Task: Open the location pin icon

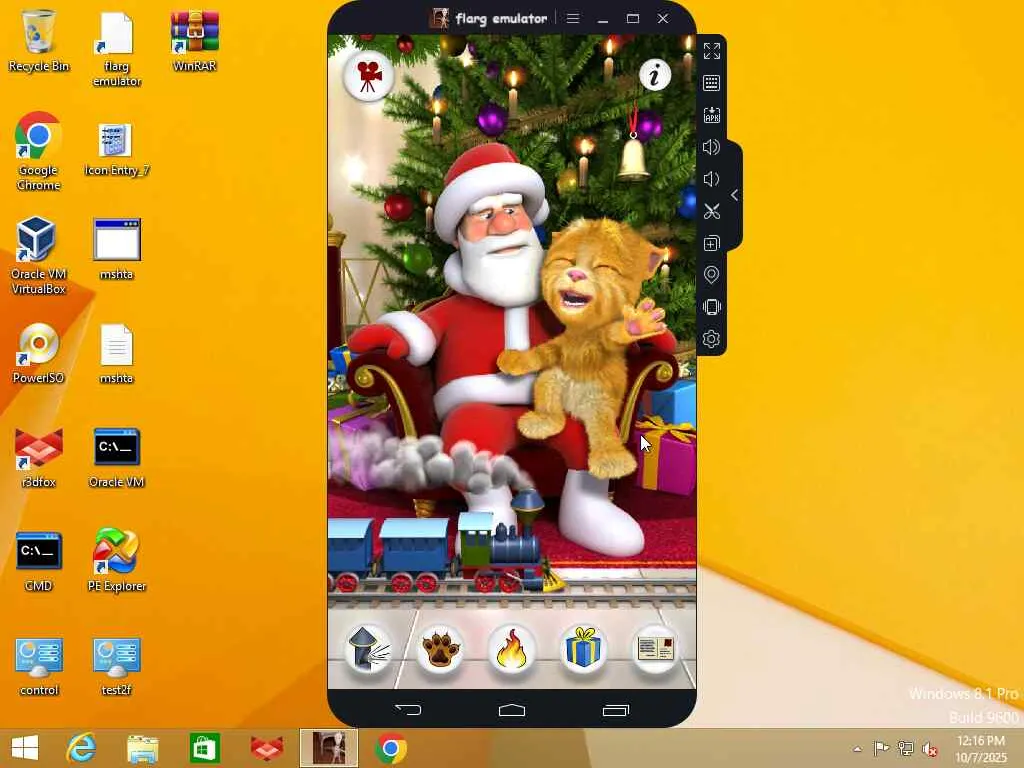Action: click(x=711, y=275)
